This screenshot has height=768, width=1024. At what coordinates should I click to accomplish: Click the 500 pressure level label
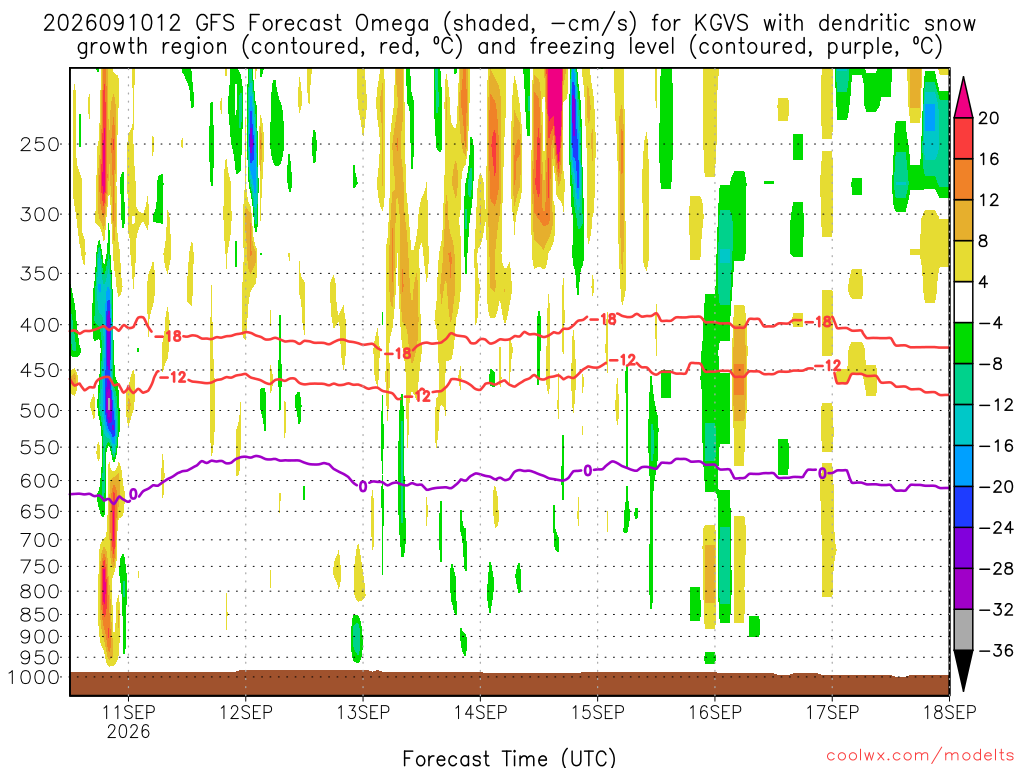pos(40,411)
